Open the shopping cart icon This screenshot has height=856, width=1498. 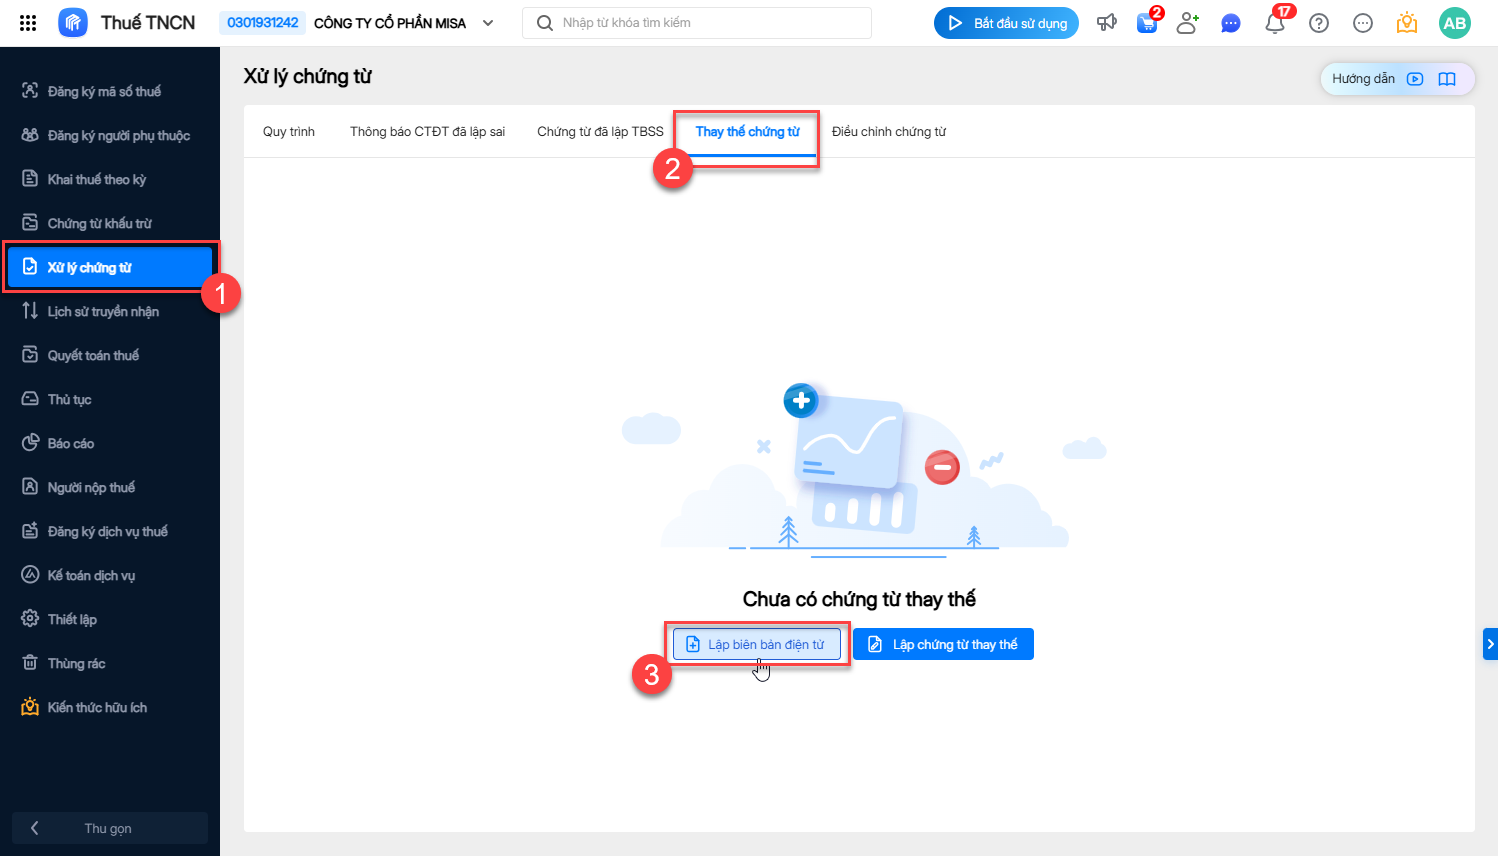click(1147, 23)
